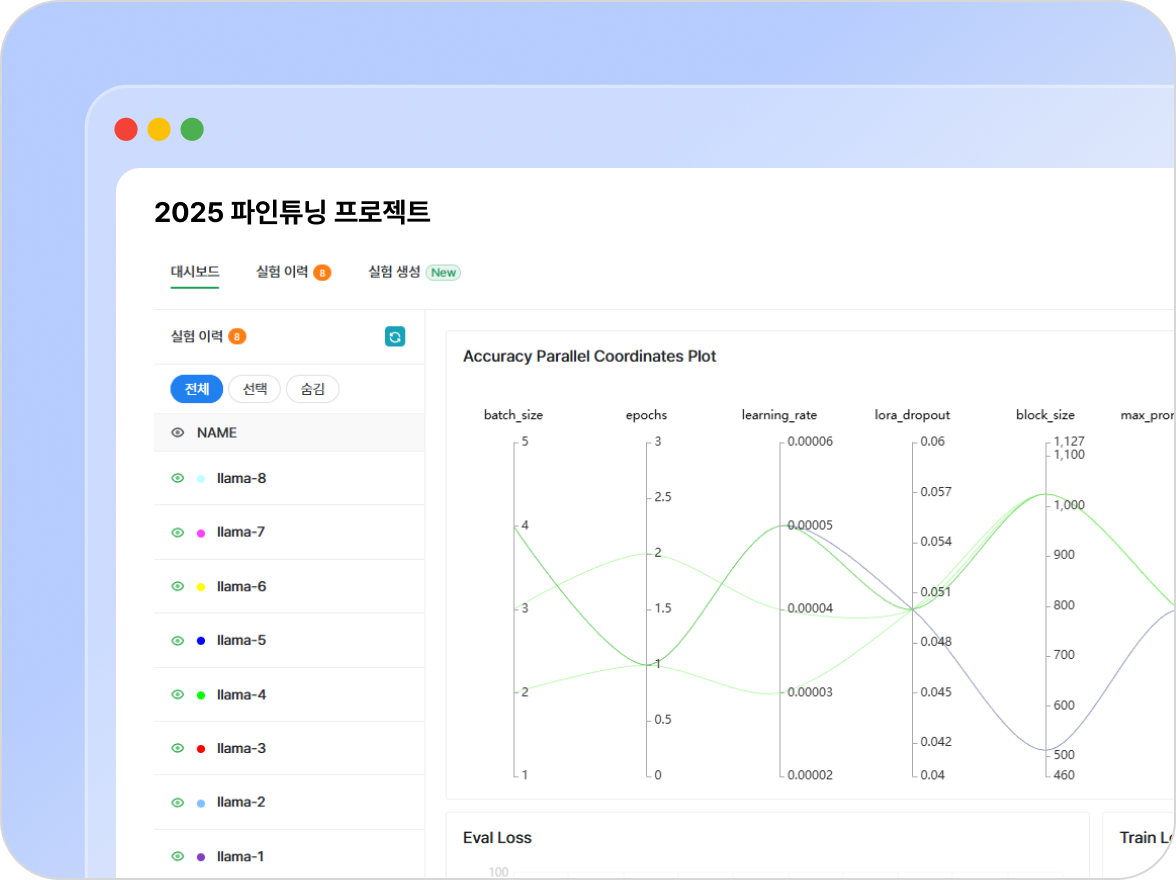Click the eye icon next to llama-3
This screenshot has height=880, width=1176.
(178, 748)
